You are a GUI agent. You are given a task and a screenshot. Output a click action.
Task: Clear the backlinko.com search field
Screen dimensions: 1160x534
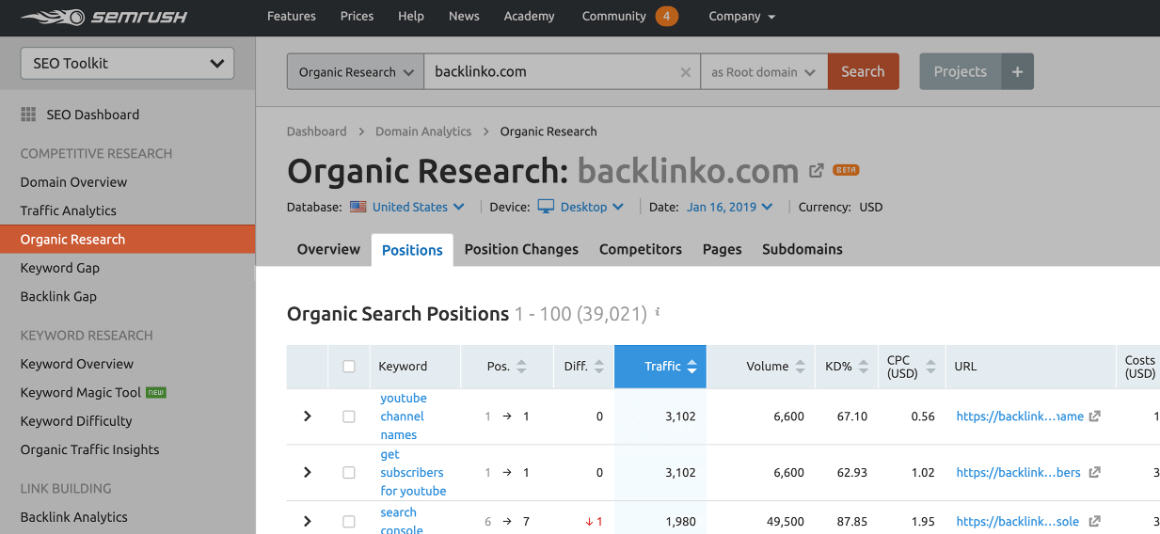pyautogui.click(x=685, y=72)
